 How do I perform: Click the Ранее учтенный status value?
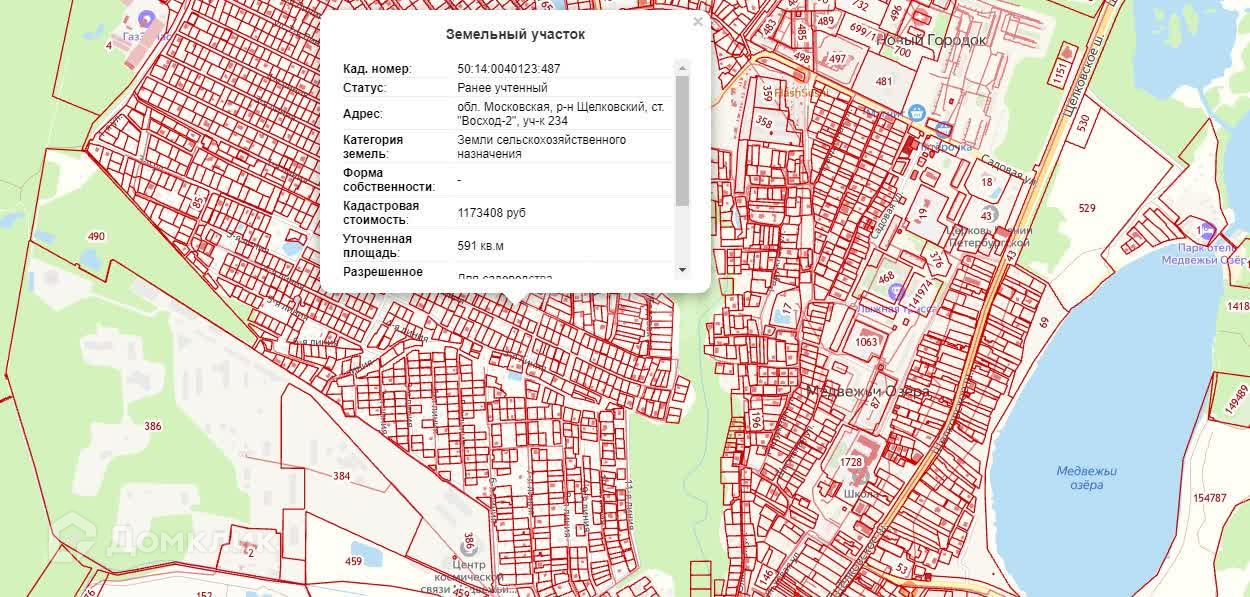click(502, 88)
